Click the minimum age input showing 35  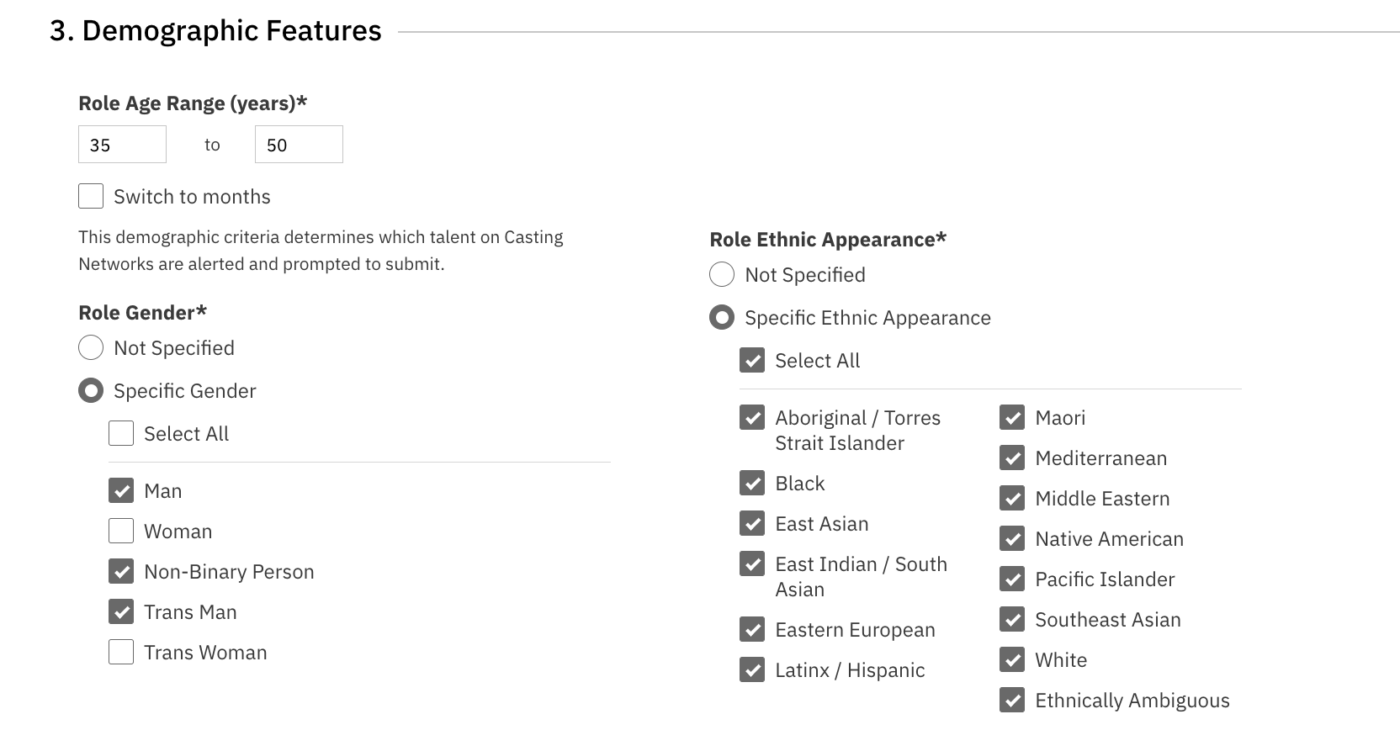121,143
